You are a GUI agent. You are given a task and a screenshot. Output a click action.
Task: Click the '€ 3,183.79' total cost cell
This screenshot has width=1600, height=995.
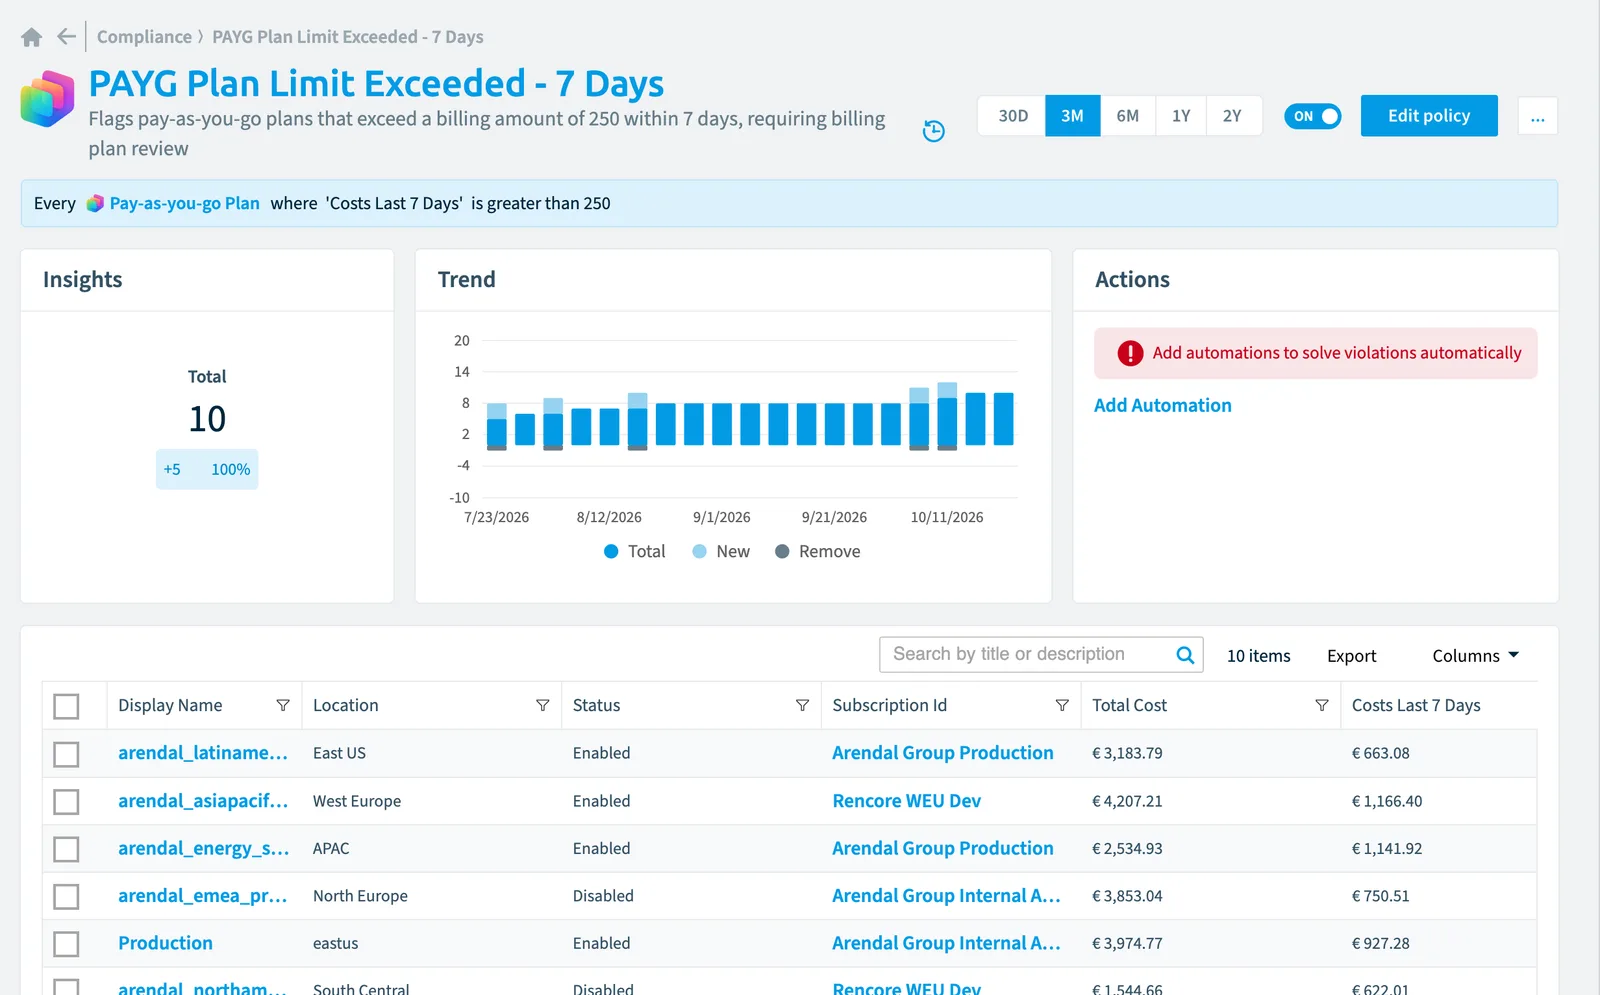(x=1127, y=754)
